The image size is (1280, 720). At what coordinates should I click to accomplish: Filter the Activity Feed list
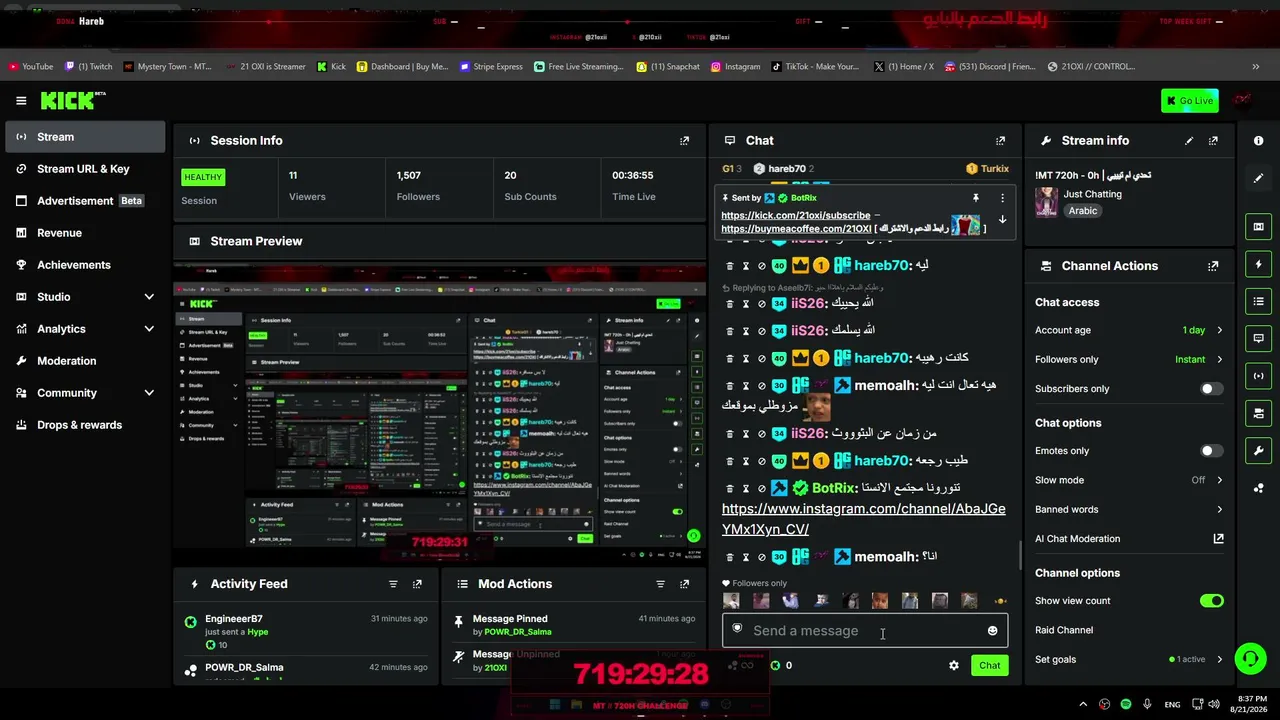tap(393, 584)
